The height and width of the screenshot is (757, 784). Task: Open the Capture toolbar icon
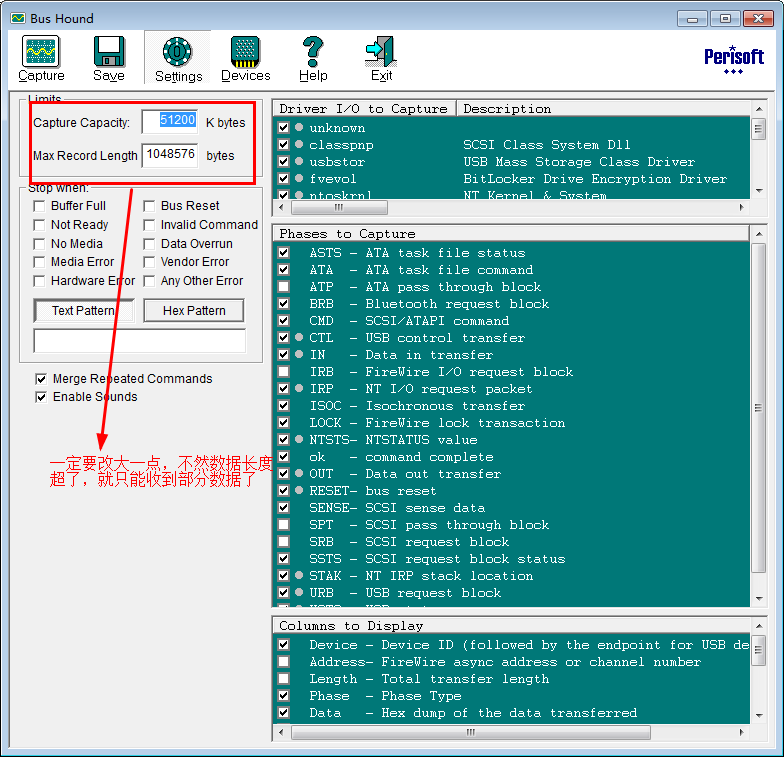pyautogui.click(x=41, y=58)
